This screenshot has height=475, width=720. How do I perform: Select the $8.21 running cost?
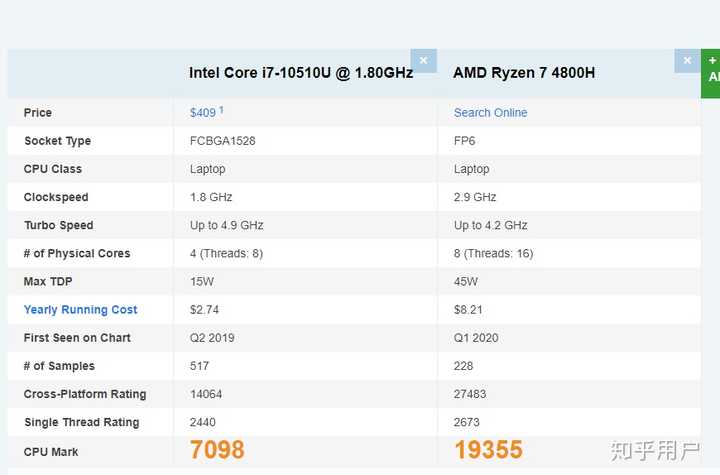pyautogui.click(x=468, y=310)
